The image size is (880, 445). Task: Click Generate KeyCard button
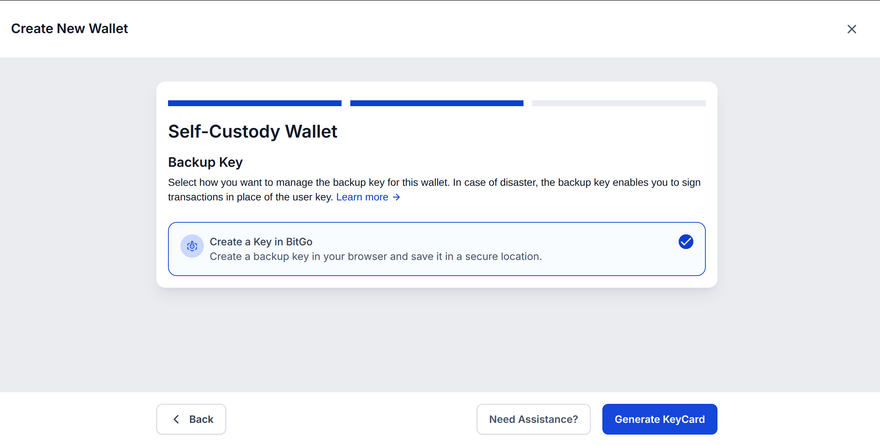tap(659, 419)
